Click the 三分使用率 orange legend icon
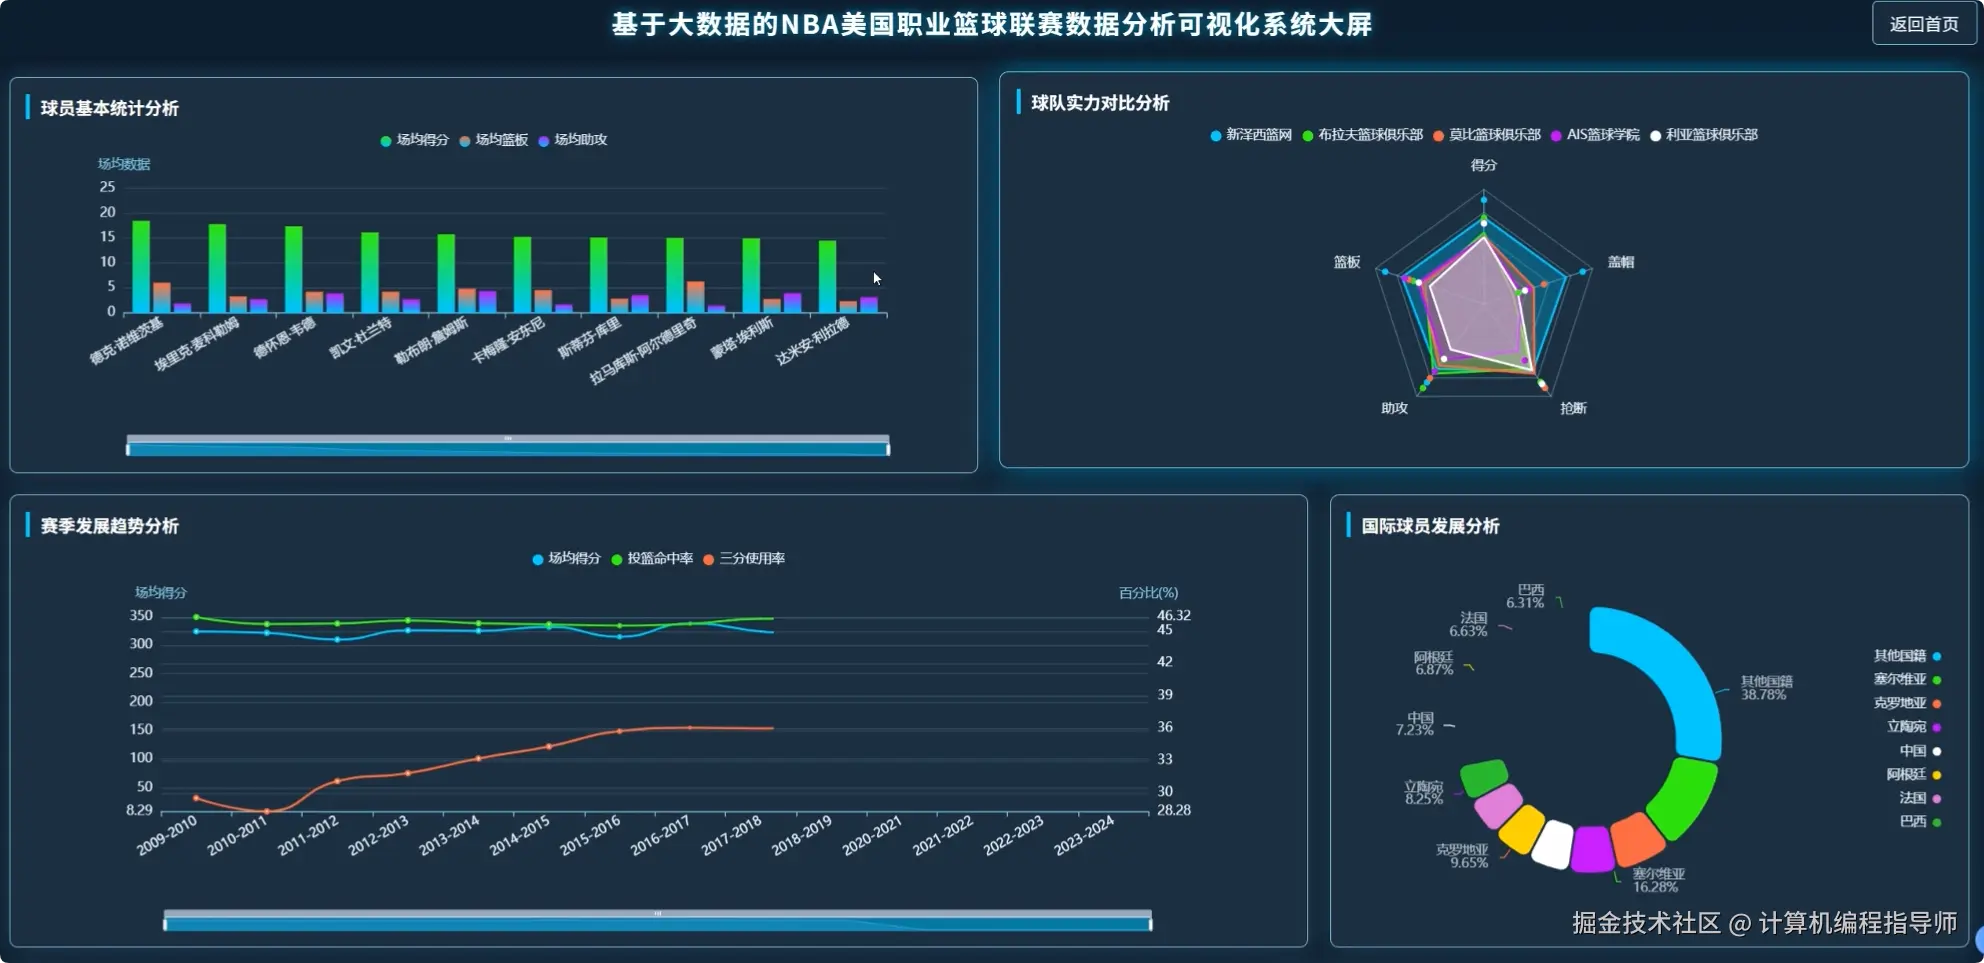The width and height of the screenshot is (1984, 963). [707, 559]
